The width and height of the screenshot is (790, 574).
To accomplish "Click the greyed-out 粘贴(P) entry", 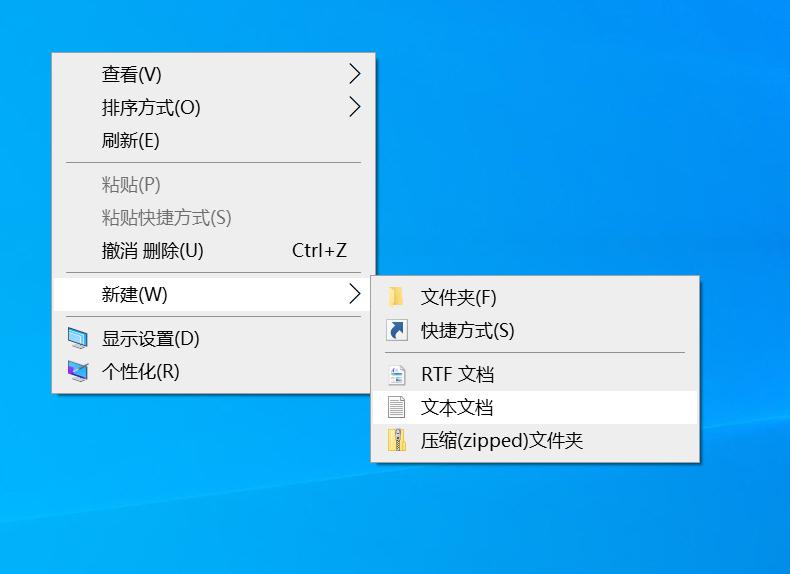I will [x=214, y=184].
